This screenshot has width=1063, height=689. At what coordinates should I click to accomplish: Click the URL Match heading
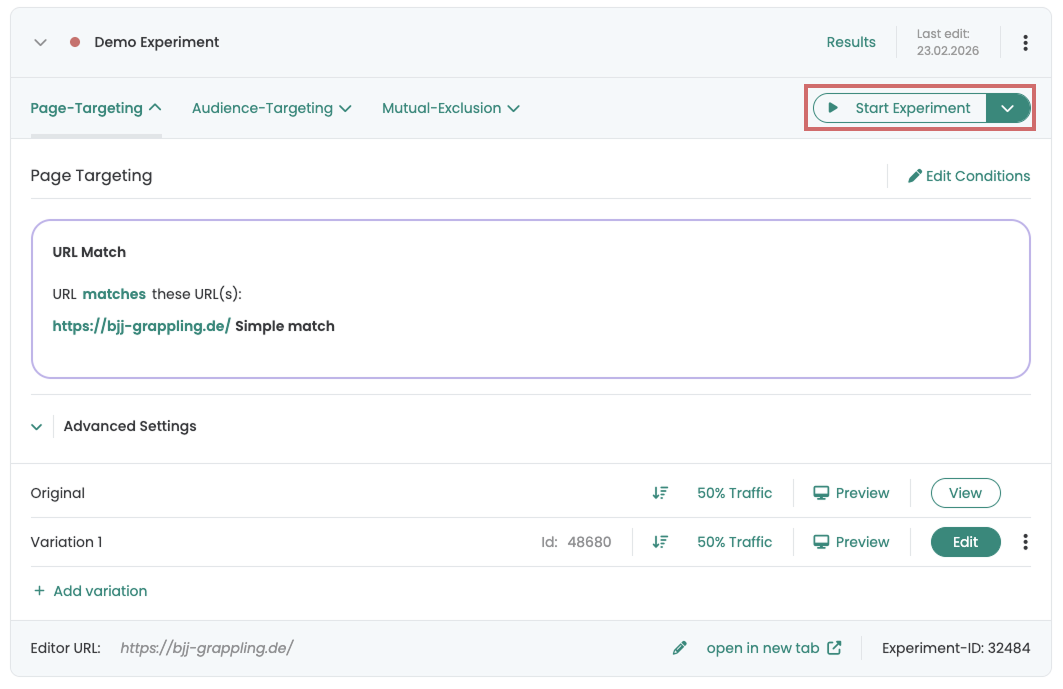[x=89, y=252]
